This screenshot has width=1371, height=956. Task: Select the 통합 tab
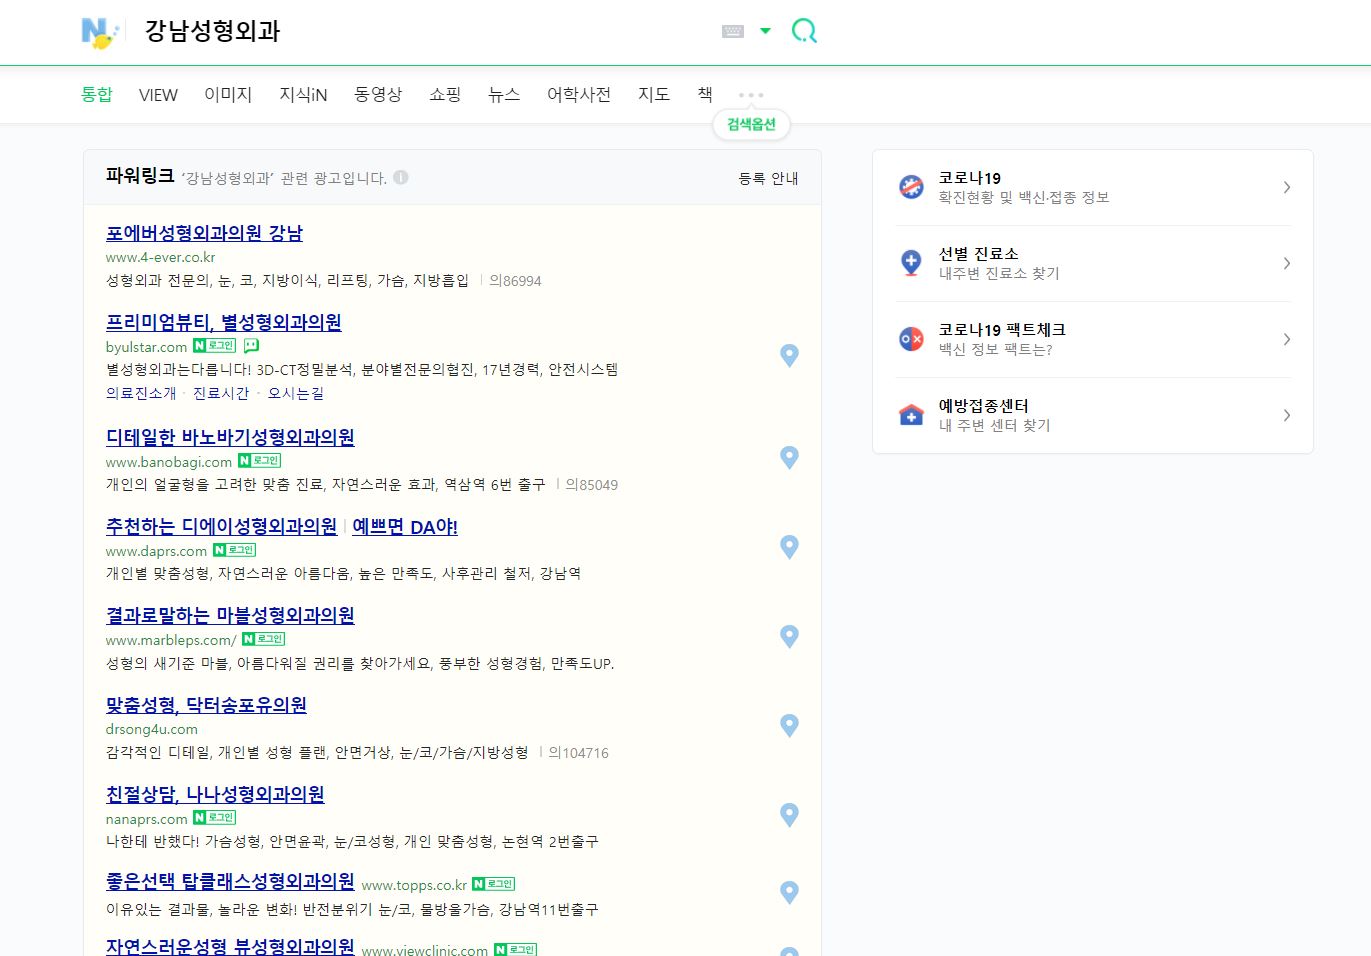tap(97, 94)
